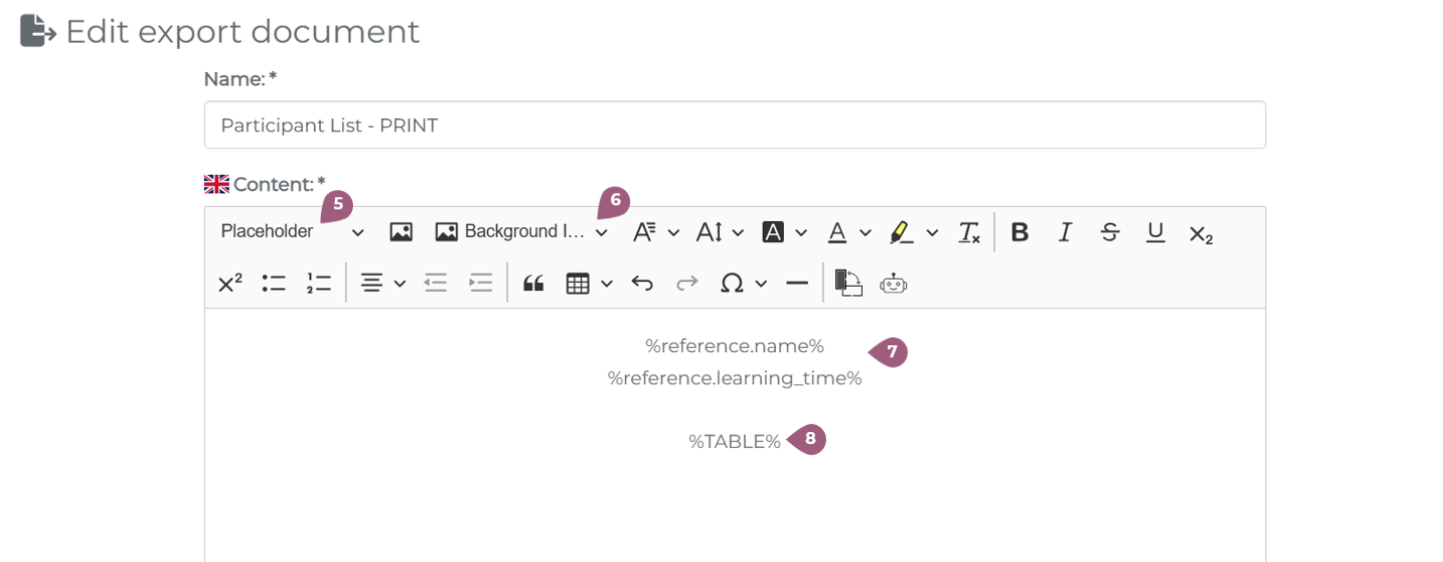The height and width of the screenshot is (562, 1443).
Task: Toggle italic formatting
Action: point(1065,232)
